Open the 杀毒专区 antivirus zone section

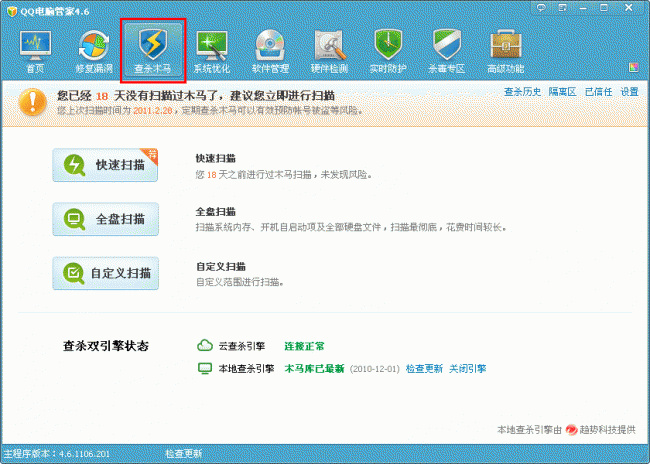[447, 52]
